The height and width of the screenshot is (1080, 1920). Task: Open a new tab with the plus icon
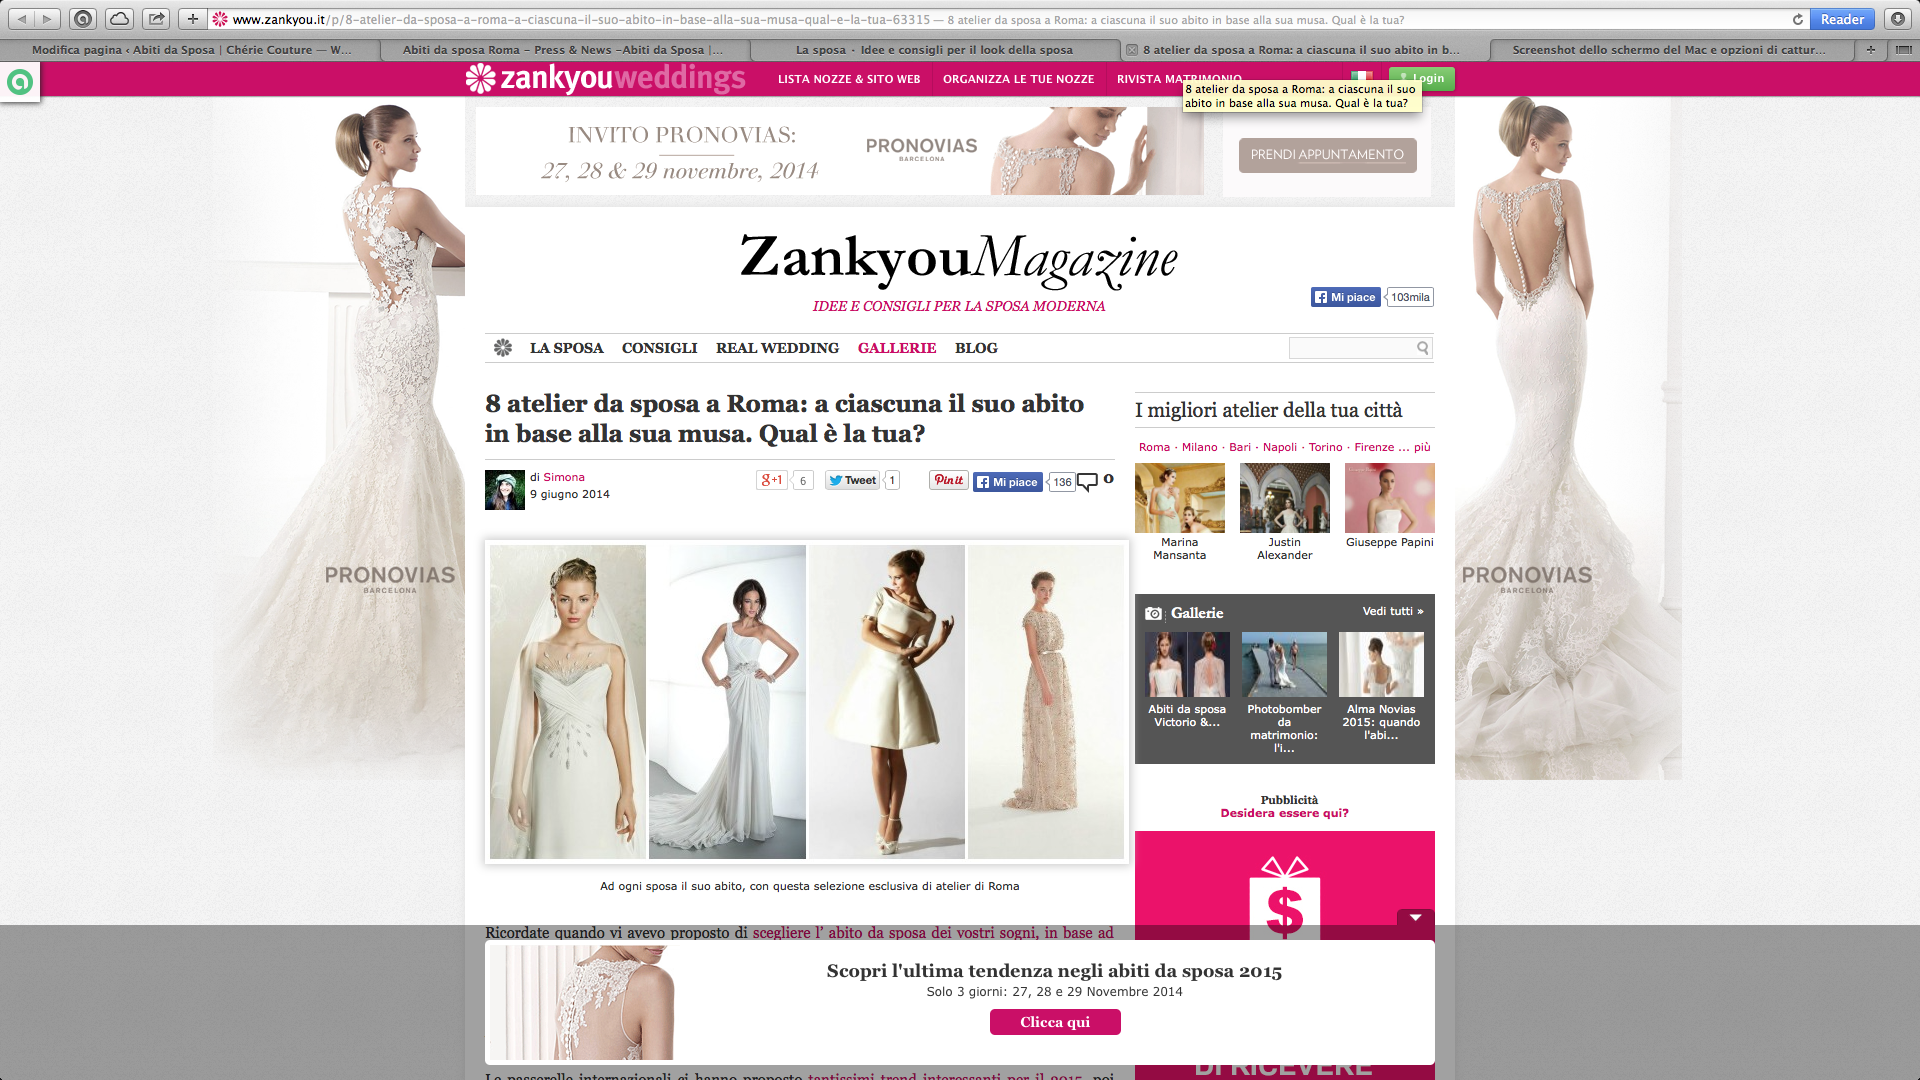pos(1870,49)
